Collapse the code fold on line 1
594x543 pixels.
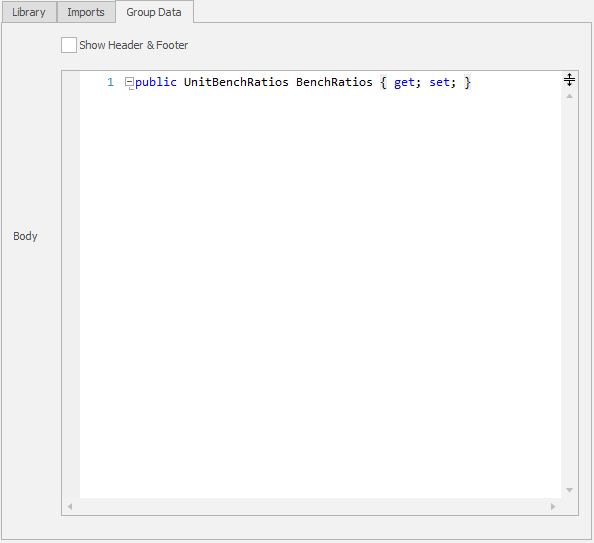coord(129,81)
